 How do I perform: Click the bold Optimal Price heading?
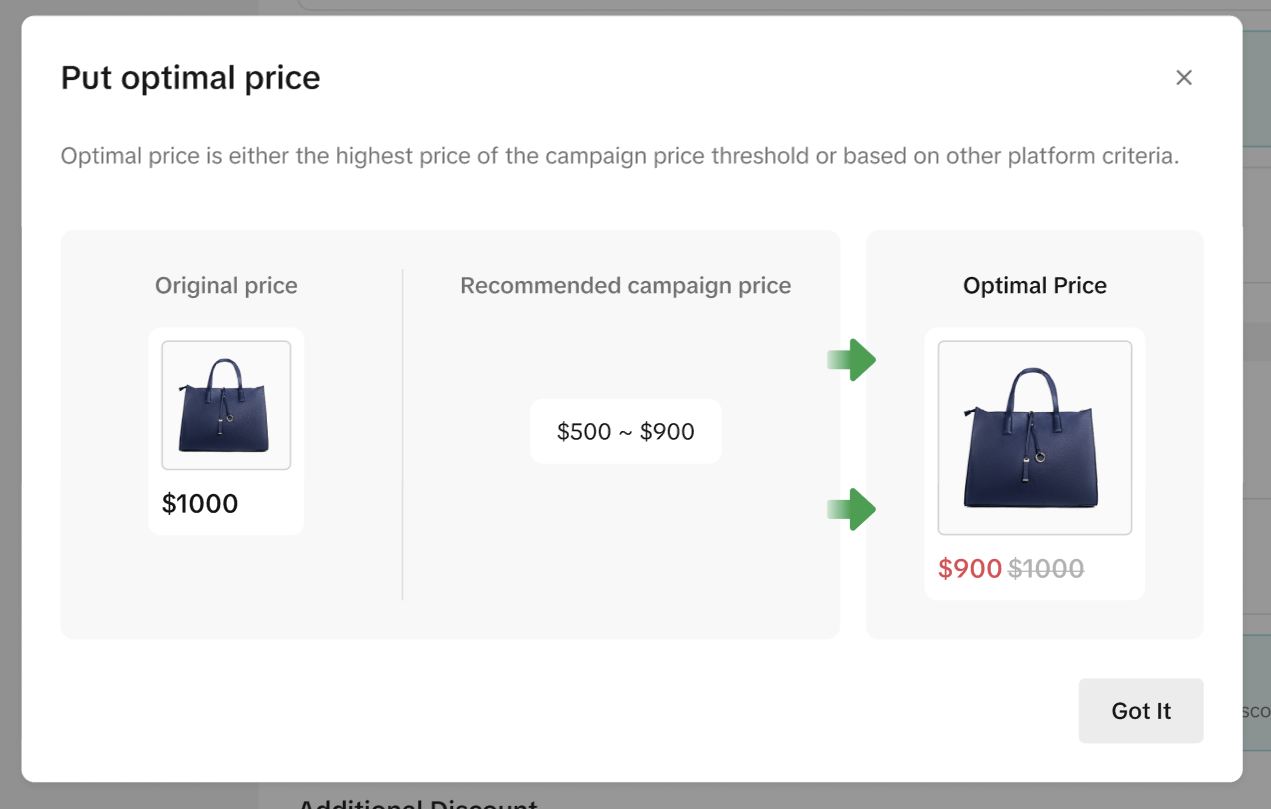pyautogui.click(x=1034, y=286)
